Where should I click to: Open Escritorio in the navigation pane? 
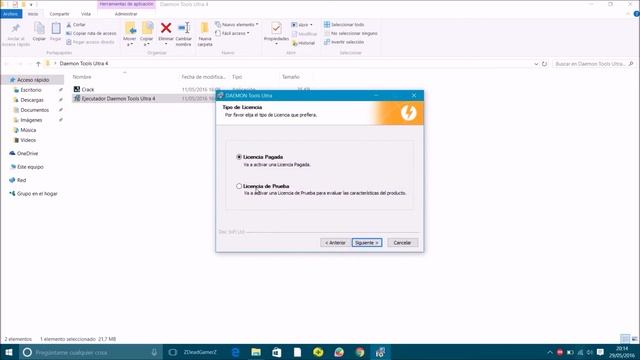tap(31, 90)
